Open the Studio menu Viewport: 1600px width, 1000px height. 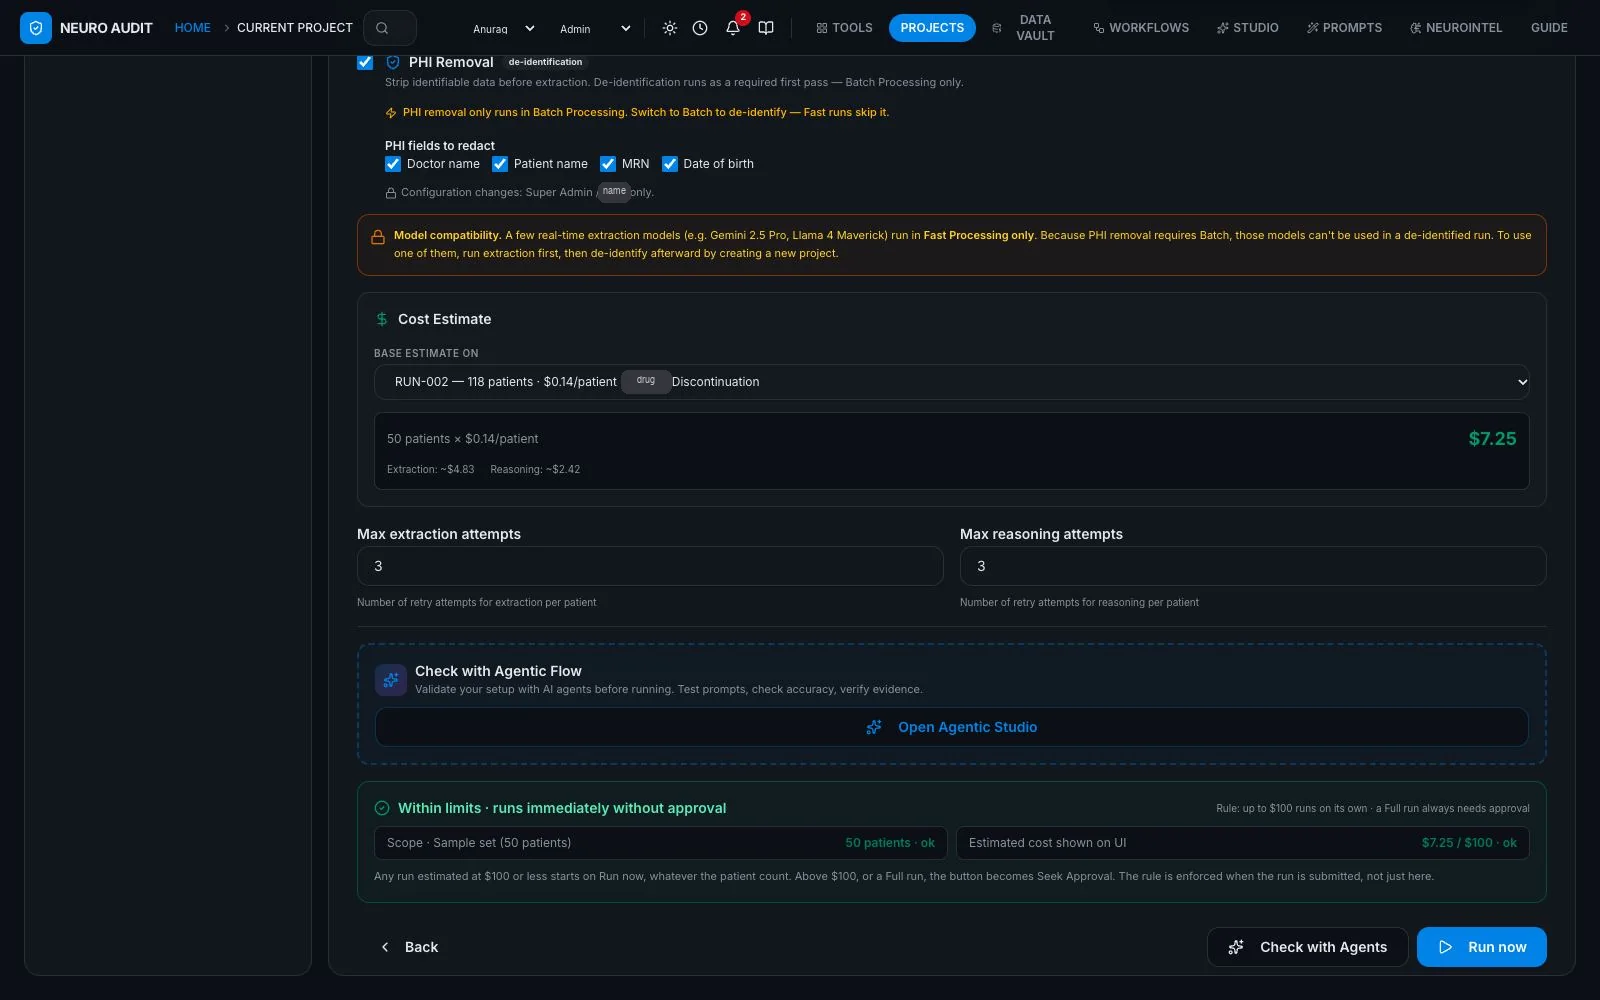pyautogui.click(x=1247, y=28)
